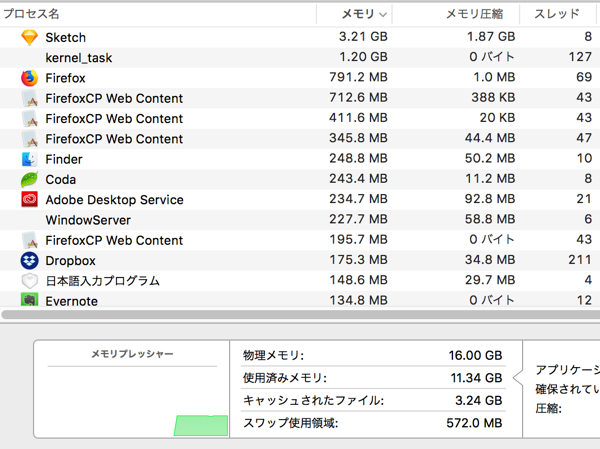
Task: Select the Evernote process name
Action: pyautogui.click(x=72, y=301)
